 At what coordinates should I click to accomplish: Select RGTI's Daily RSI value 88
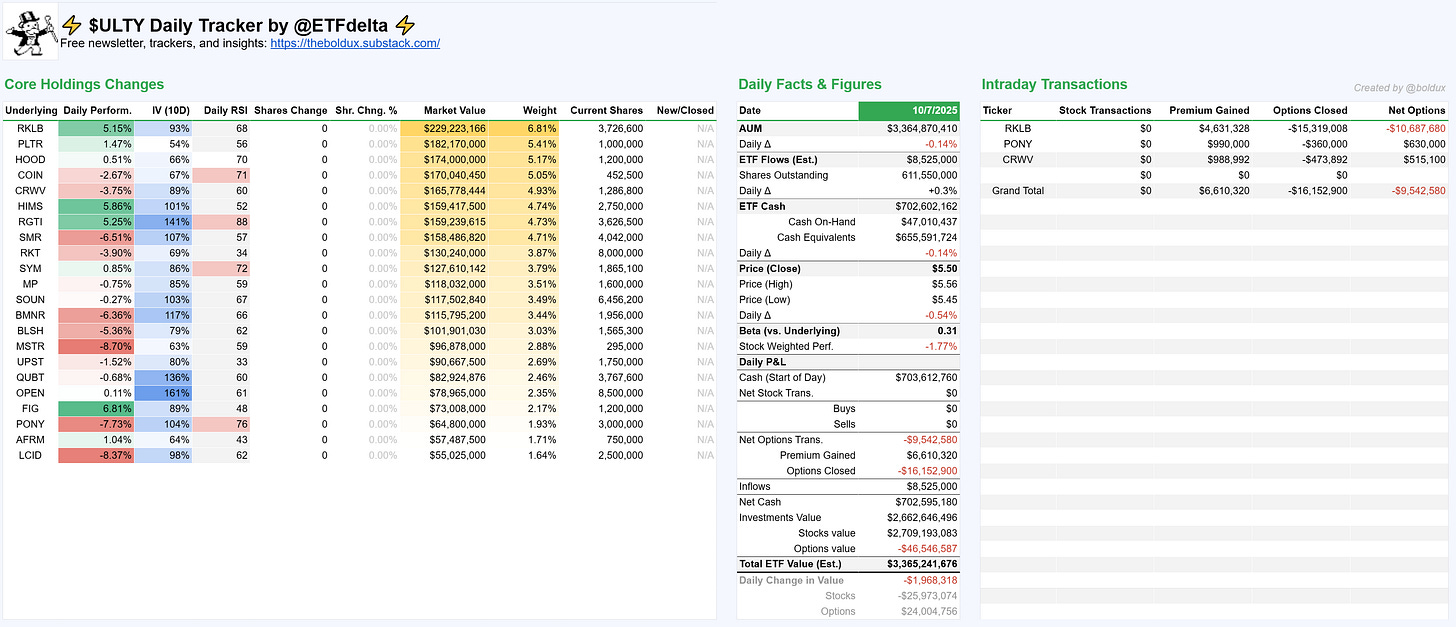[x=221, y=222]
